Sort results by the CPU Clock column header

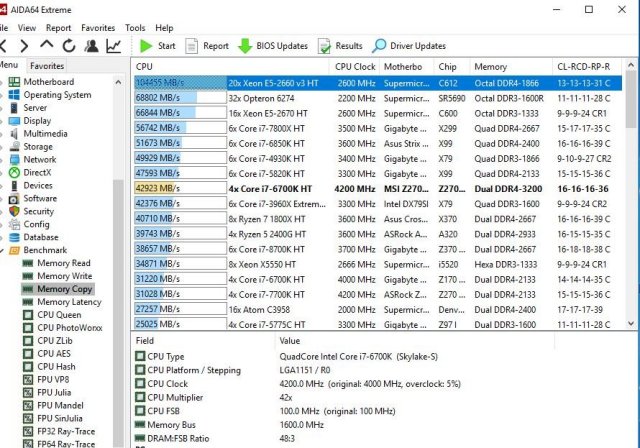[355, 66]
